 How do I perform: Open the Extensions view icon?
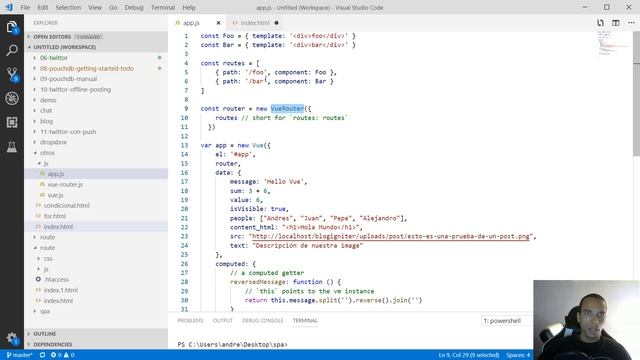[12, 122]
